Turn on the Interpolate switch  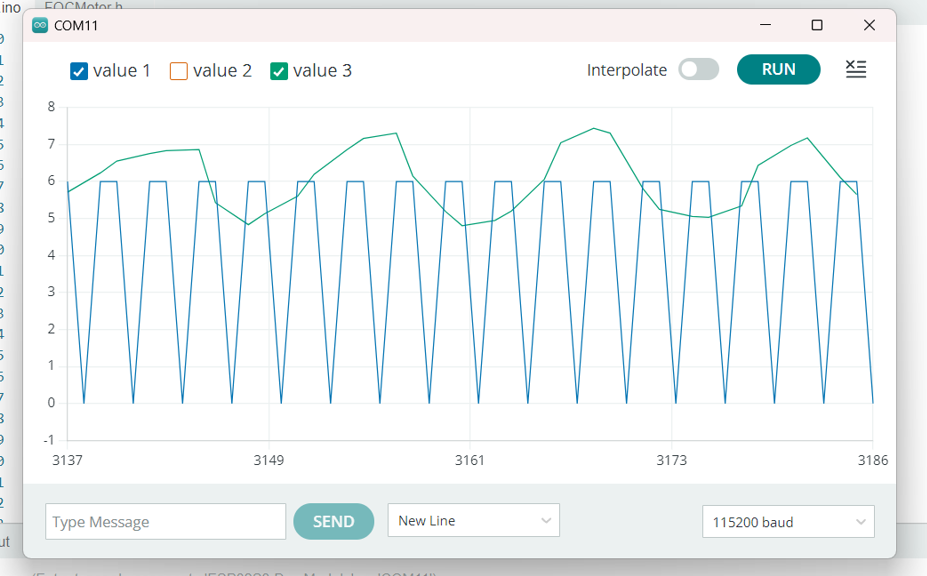point(698,69)
